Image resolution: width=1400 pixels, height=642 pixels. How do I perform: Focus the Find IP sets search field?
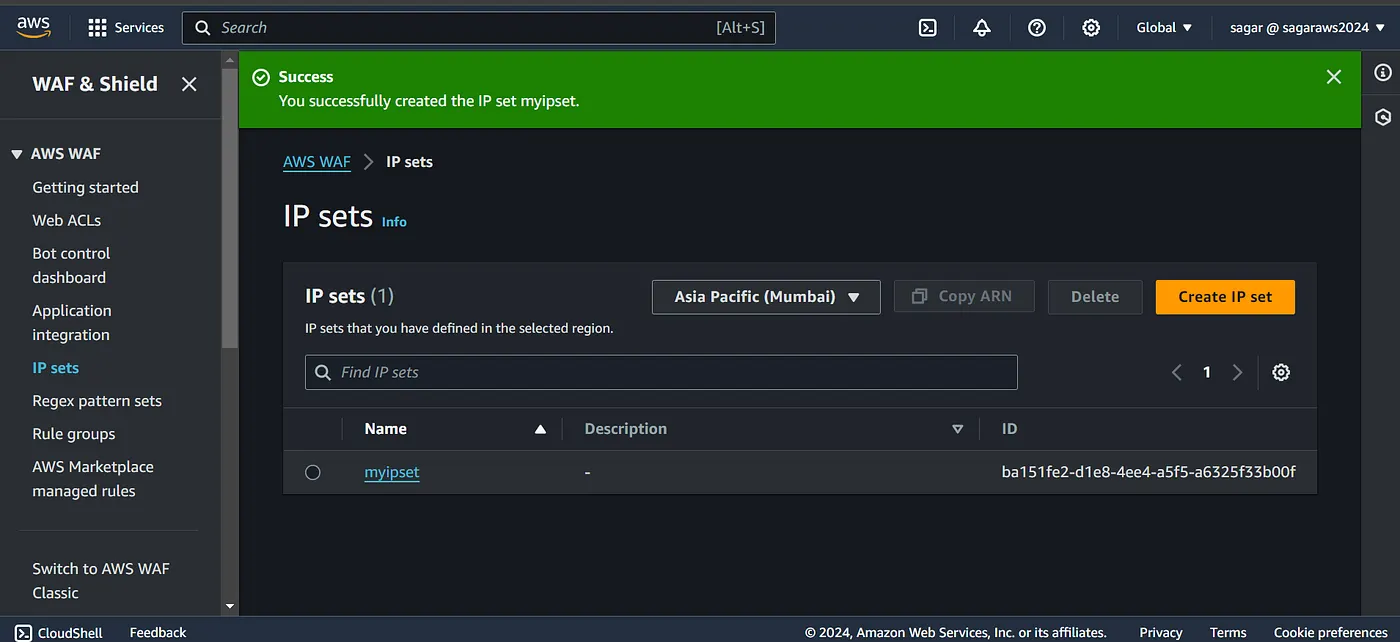click(x=661, y=372)
